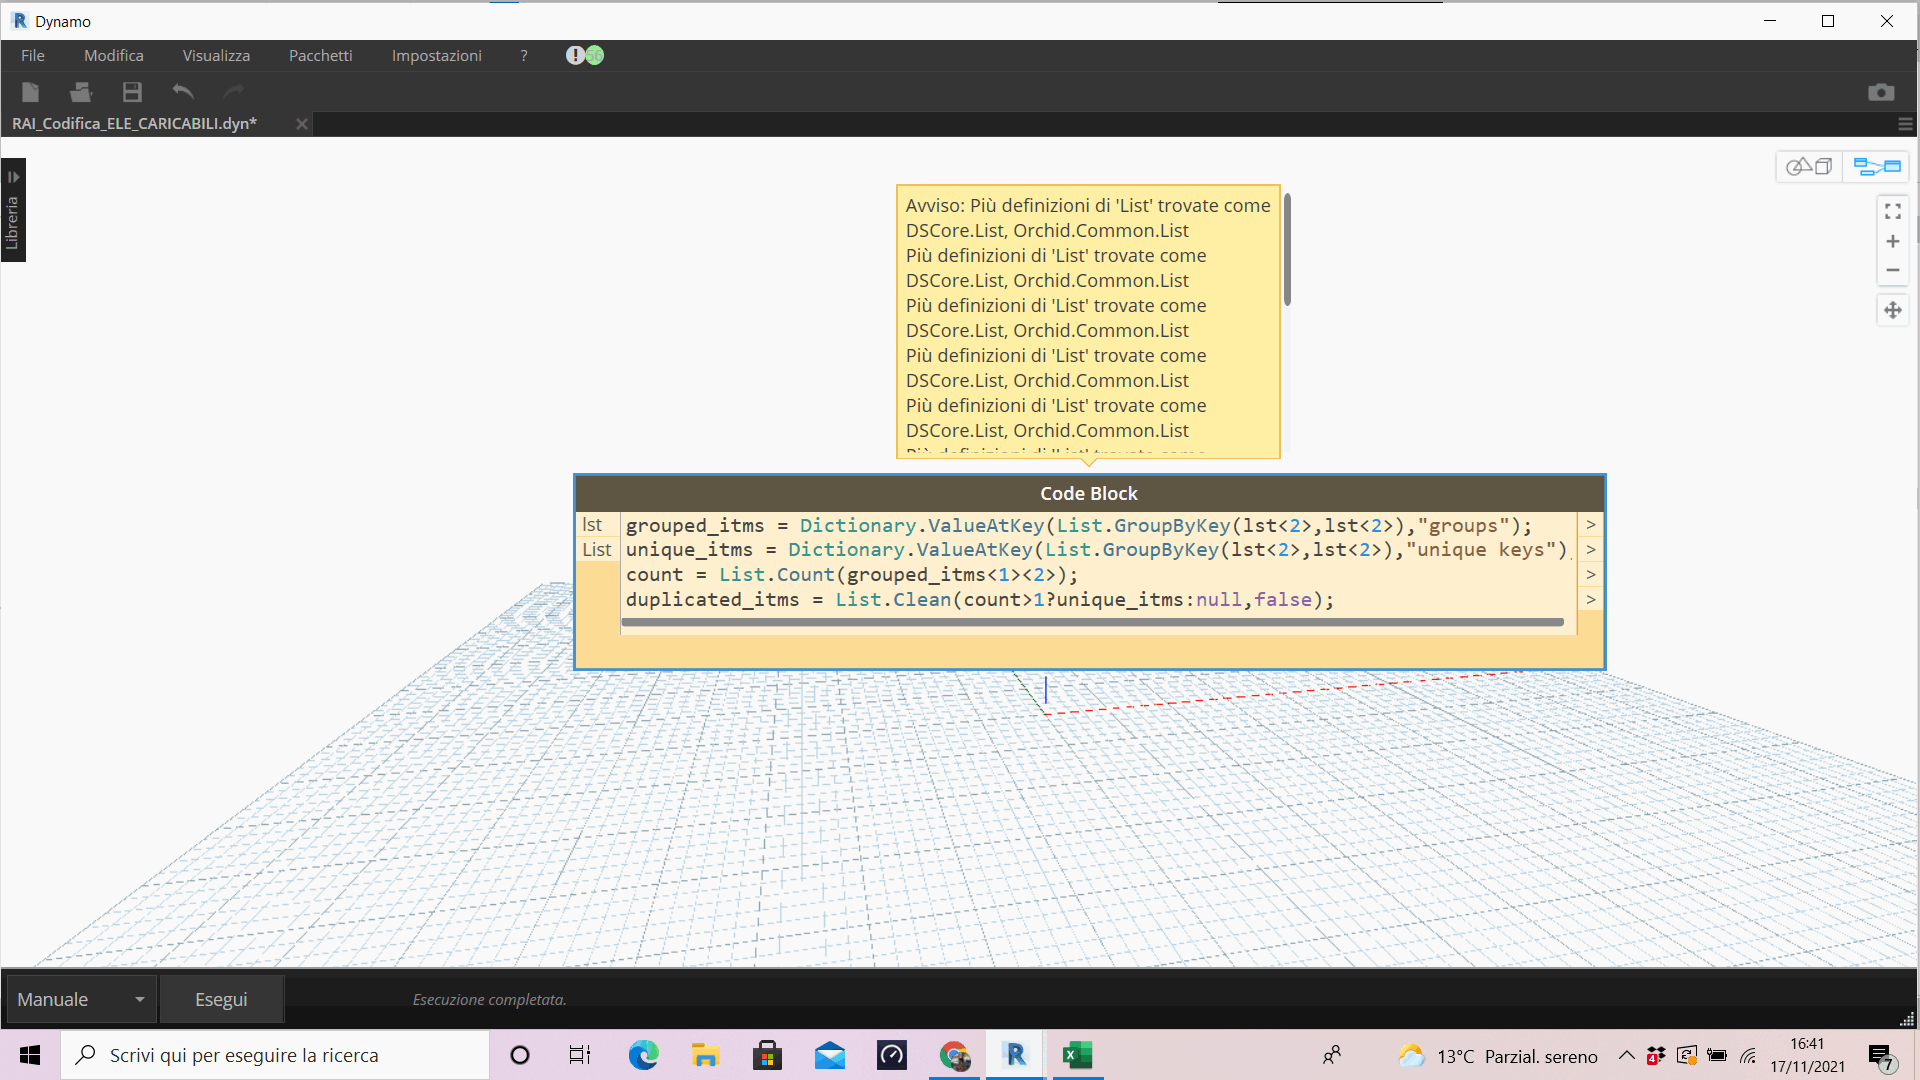Click the grouped_itms output port
The image size is (1920, 1080).
[x=1590, y=525]
